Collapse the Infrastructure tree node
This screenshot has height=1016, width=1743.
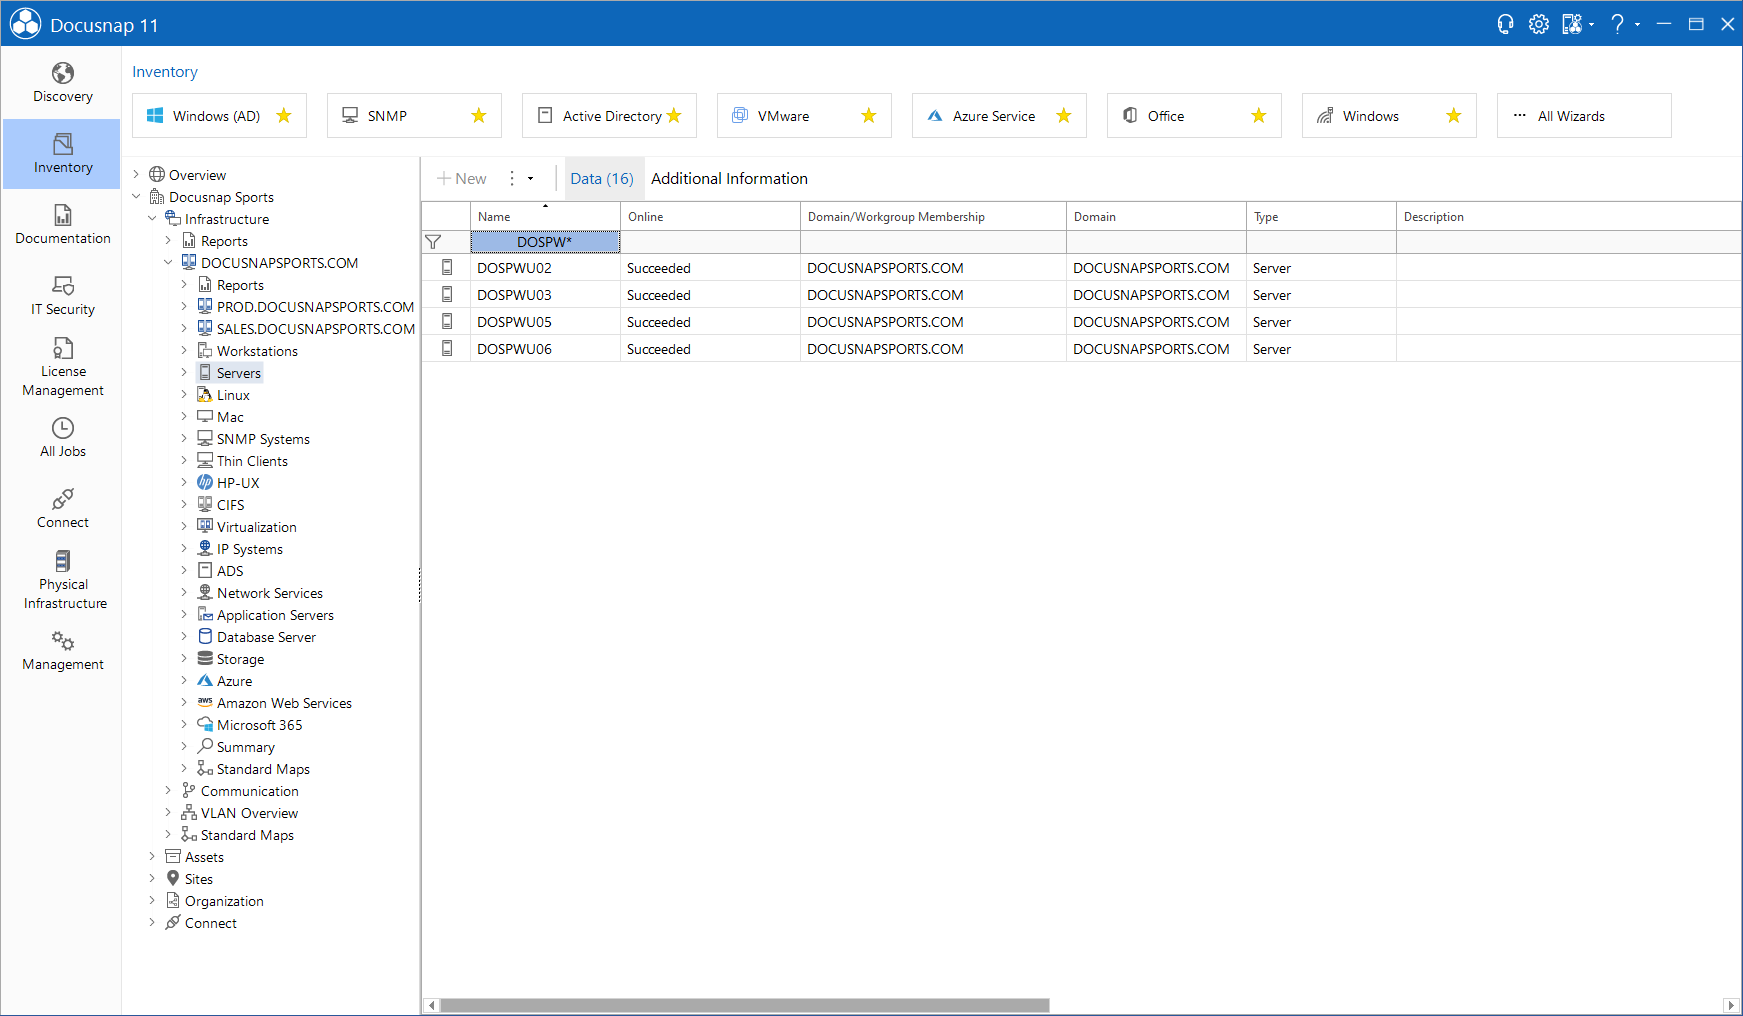click(x=152, y=219)
